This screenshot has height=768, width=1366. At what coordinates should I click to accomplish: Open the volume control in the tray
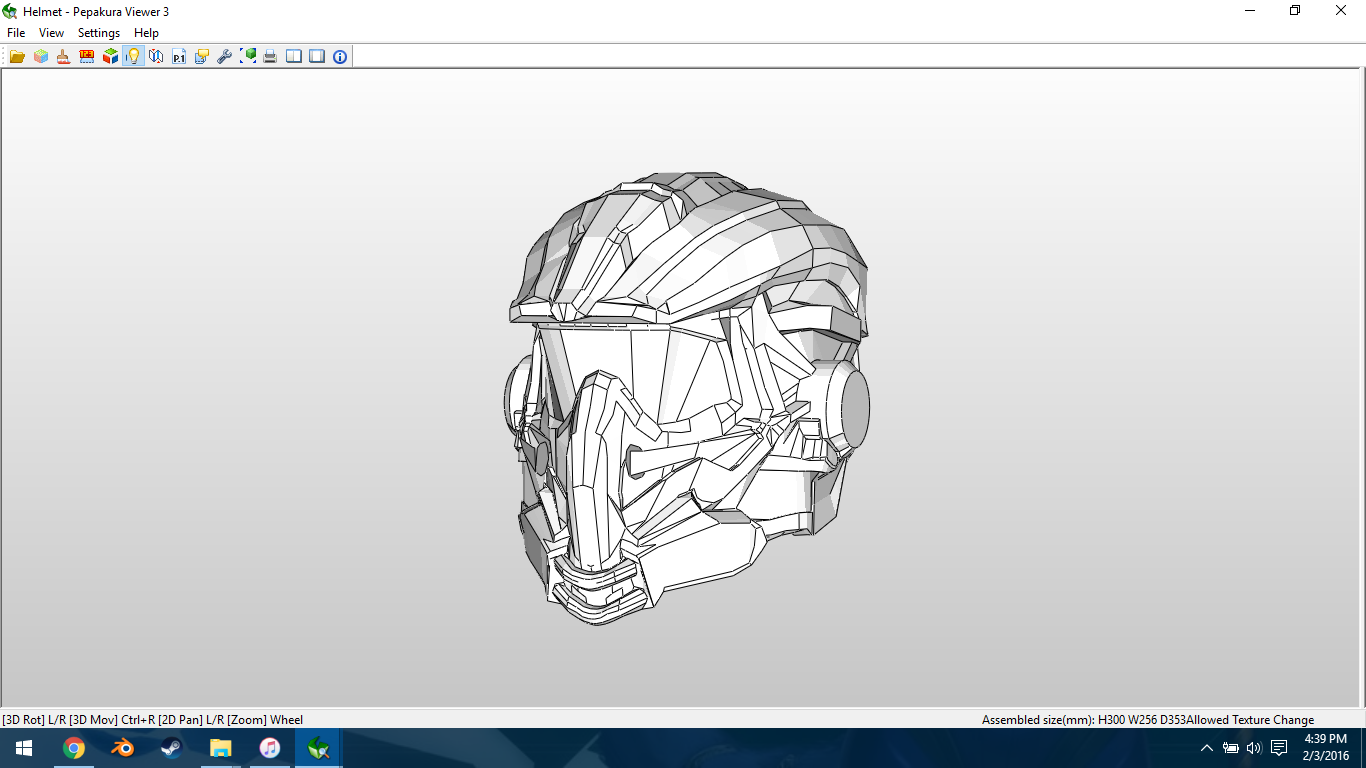1254,748
